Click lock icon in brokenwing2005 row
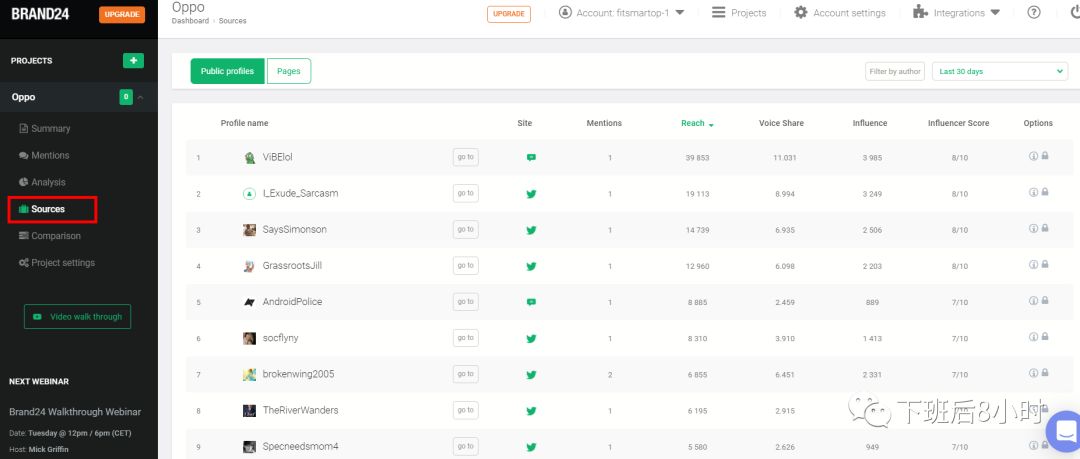The width and height of the screenshot is (1080, 459). 1045,373
